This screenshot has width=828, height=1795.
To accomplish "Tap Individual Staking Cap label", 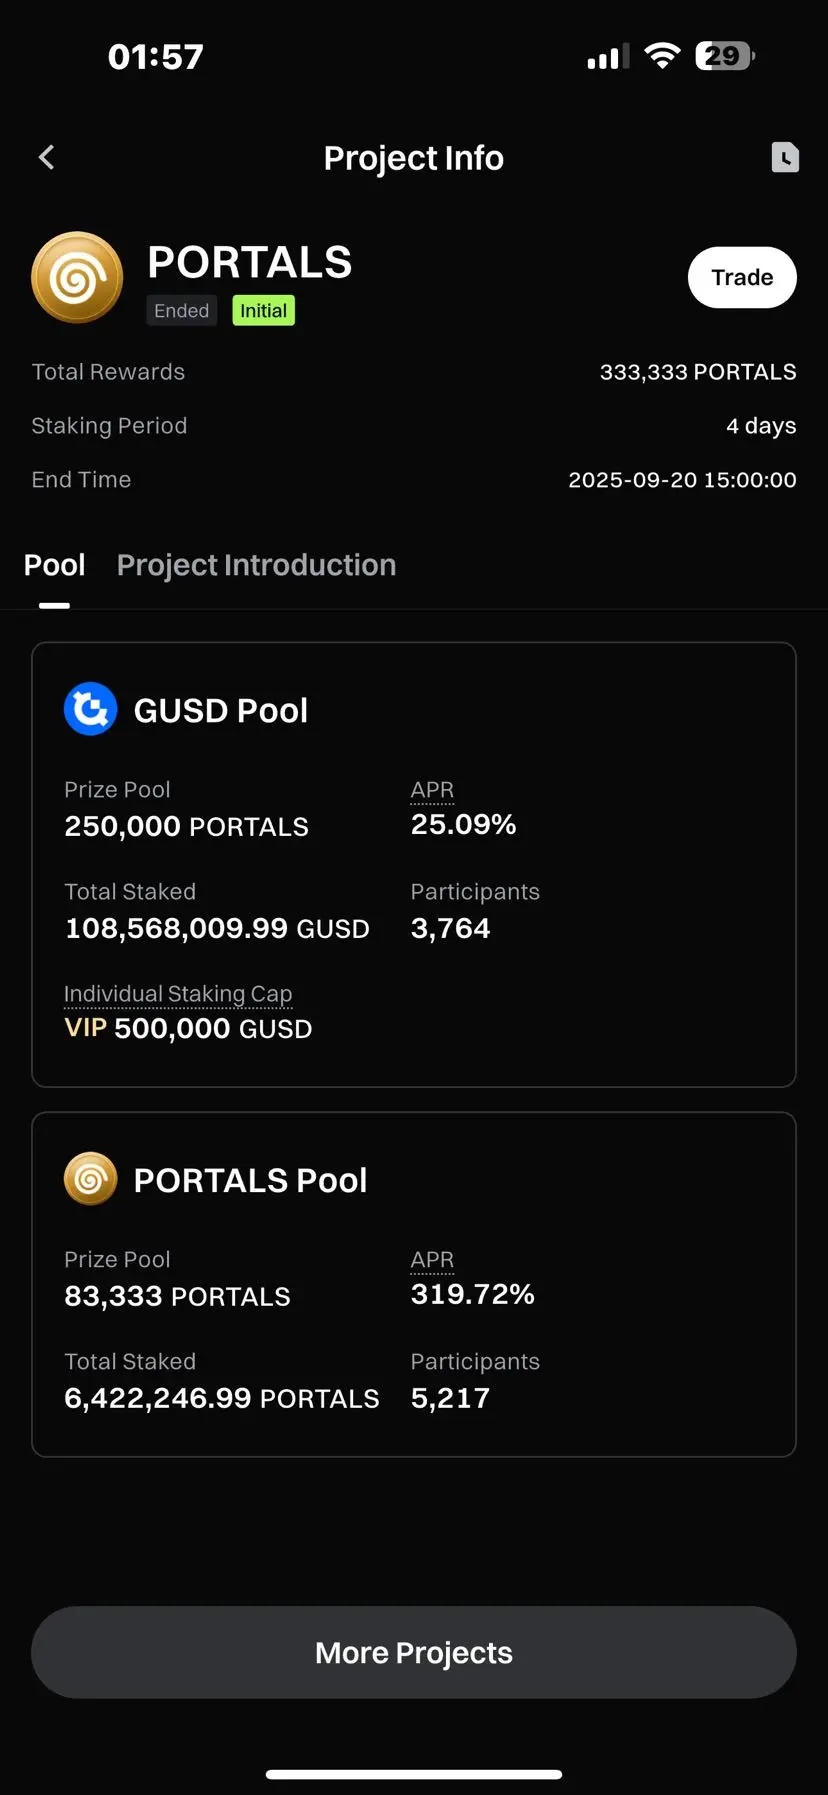I will [x=178, y=994].
